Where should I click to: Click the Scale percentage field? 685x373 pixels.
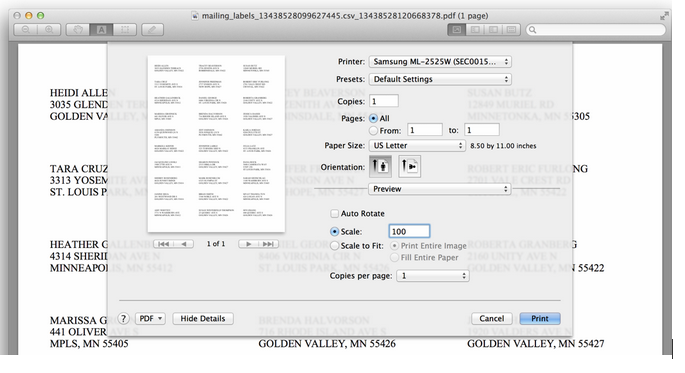(x=409, y=231)
